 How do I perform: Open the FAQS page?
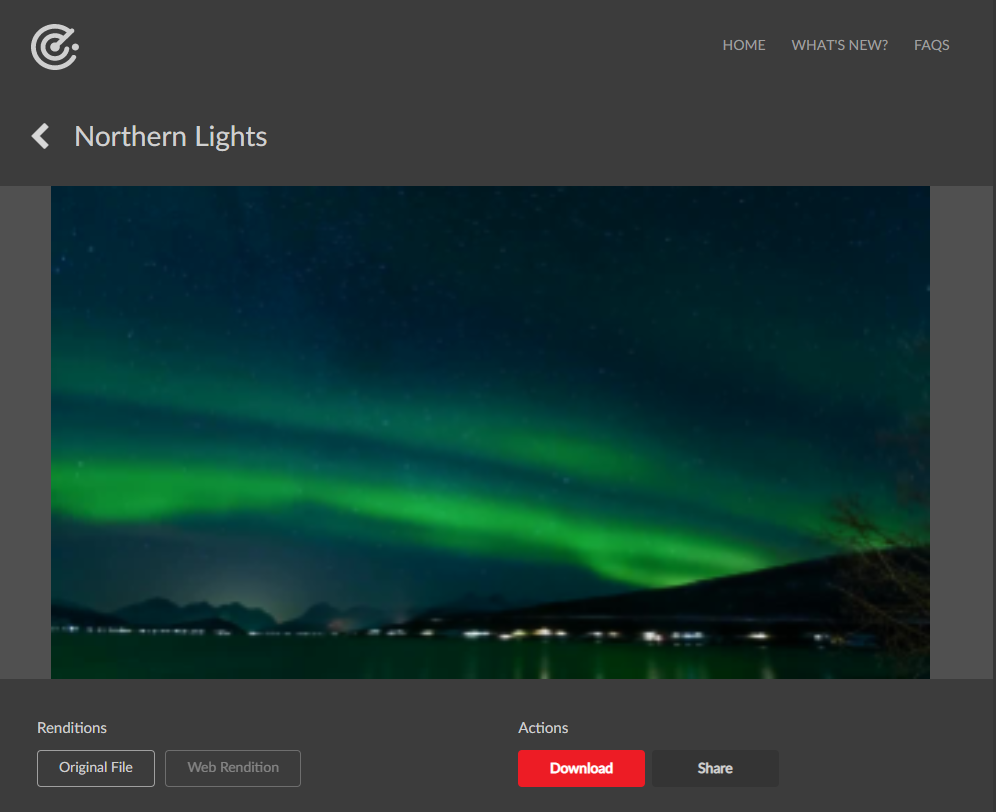coord(931,45)
